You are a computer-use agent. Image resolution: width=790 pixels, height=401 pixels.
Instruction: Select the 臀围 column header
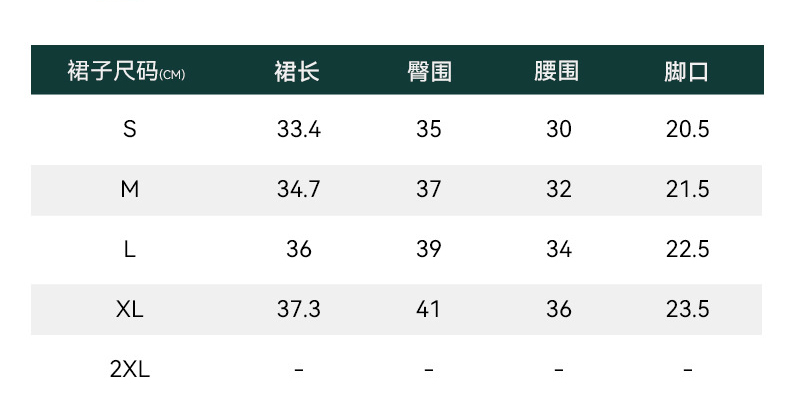428,72
